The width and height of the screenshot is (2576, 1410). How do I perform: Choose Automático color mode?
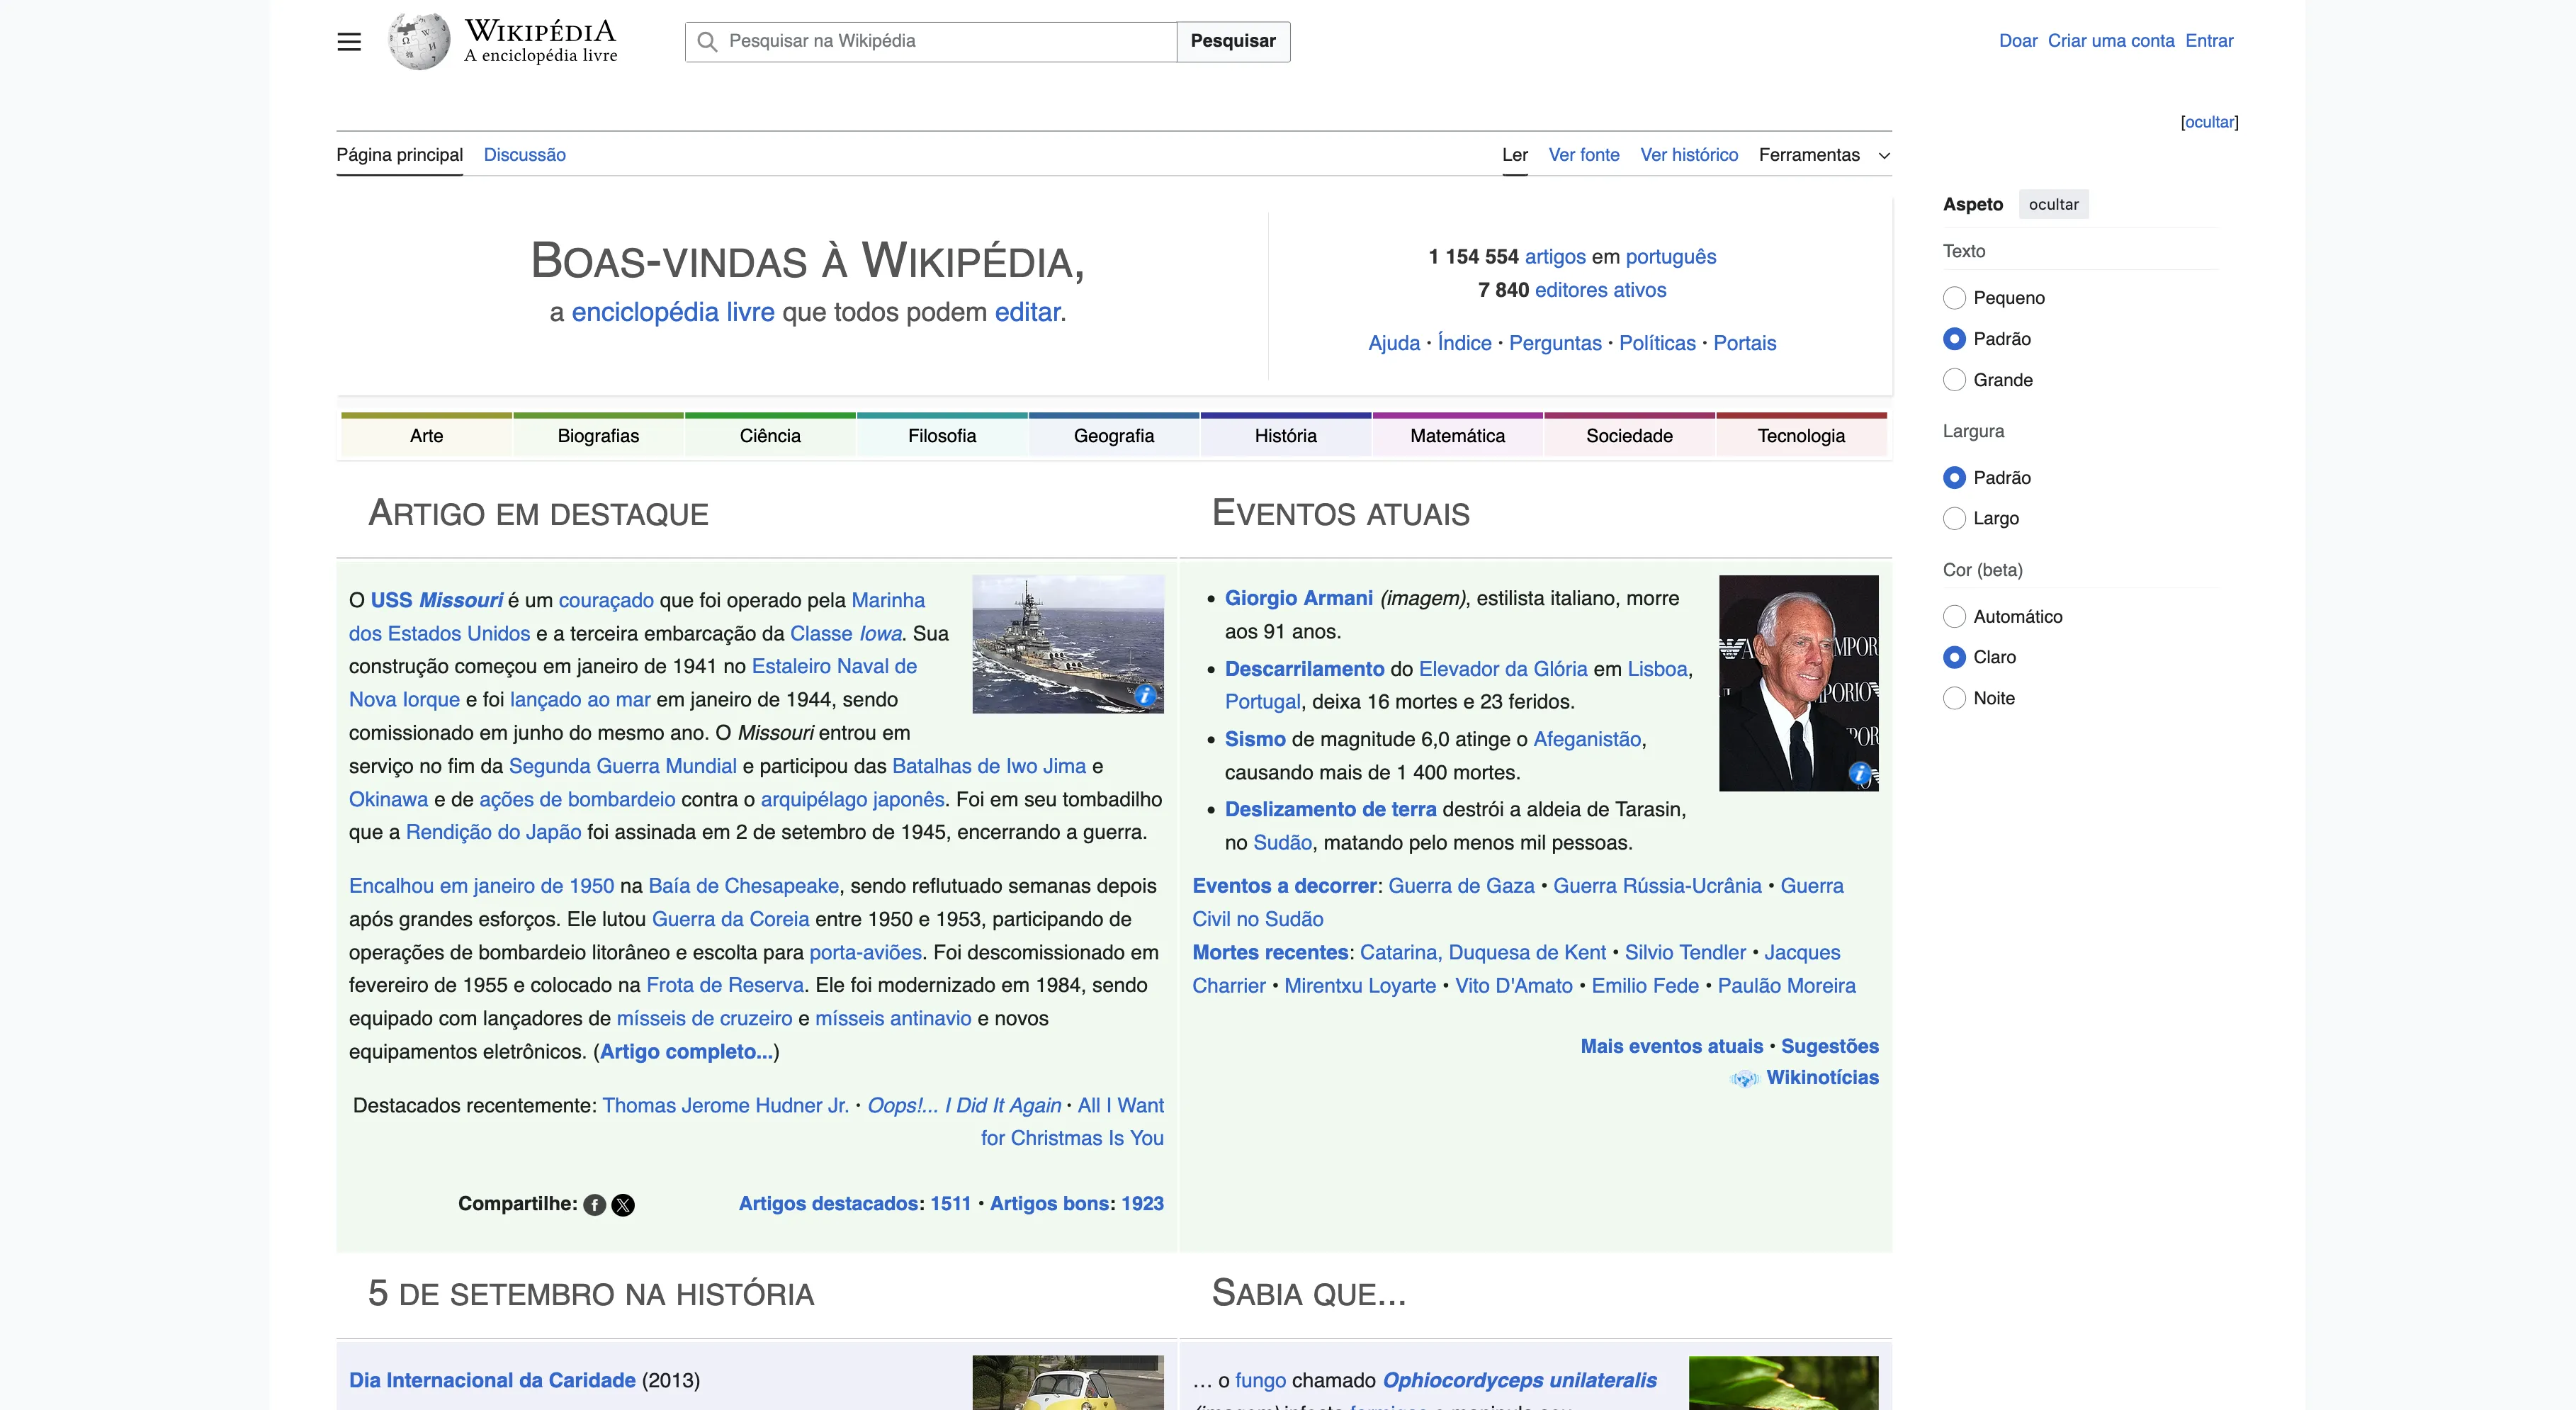pos(1954,617)
